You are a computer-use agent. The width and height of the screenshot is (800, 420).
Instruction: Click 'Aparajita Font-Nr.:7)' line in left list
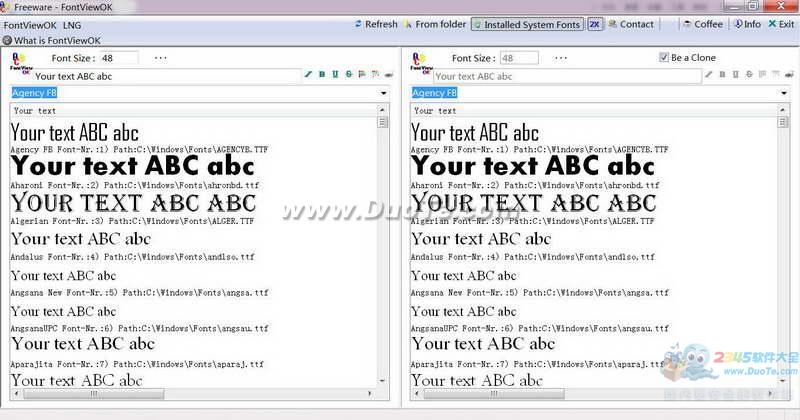point(137,364)
